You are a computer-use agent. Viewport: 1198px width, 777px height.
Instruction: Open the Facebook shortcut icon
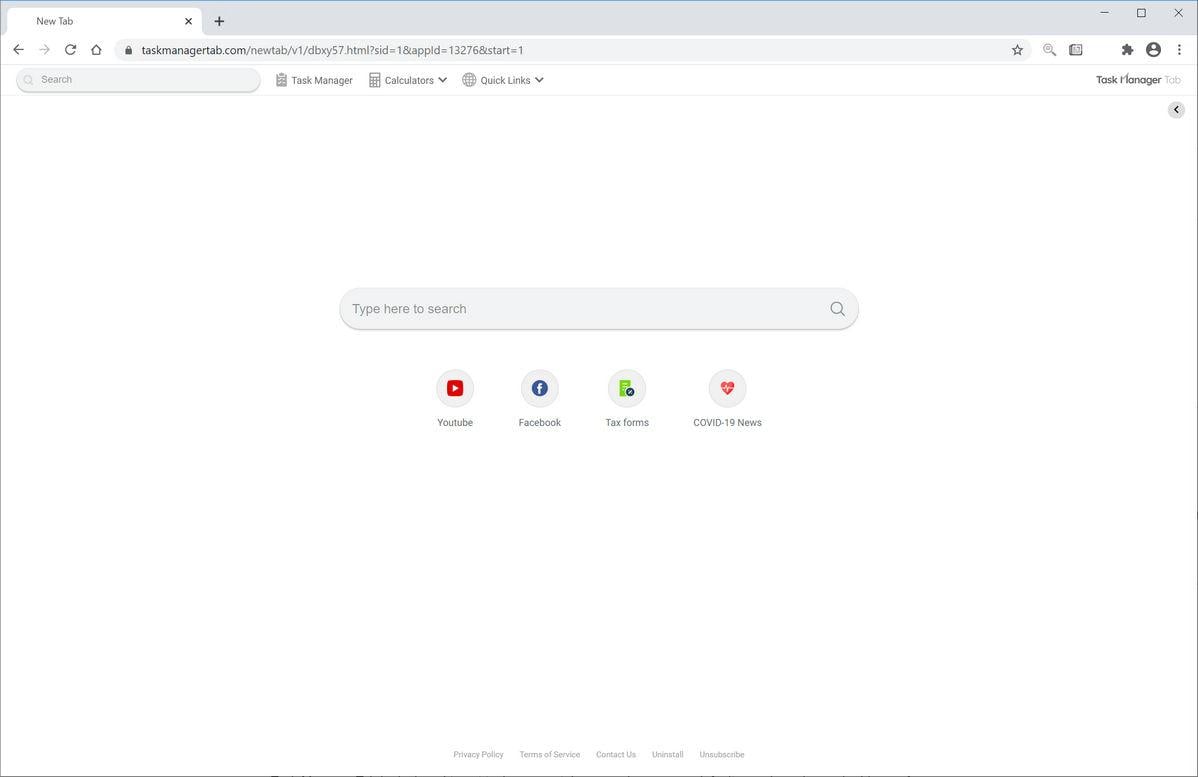(539, 388)
